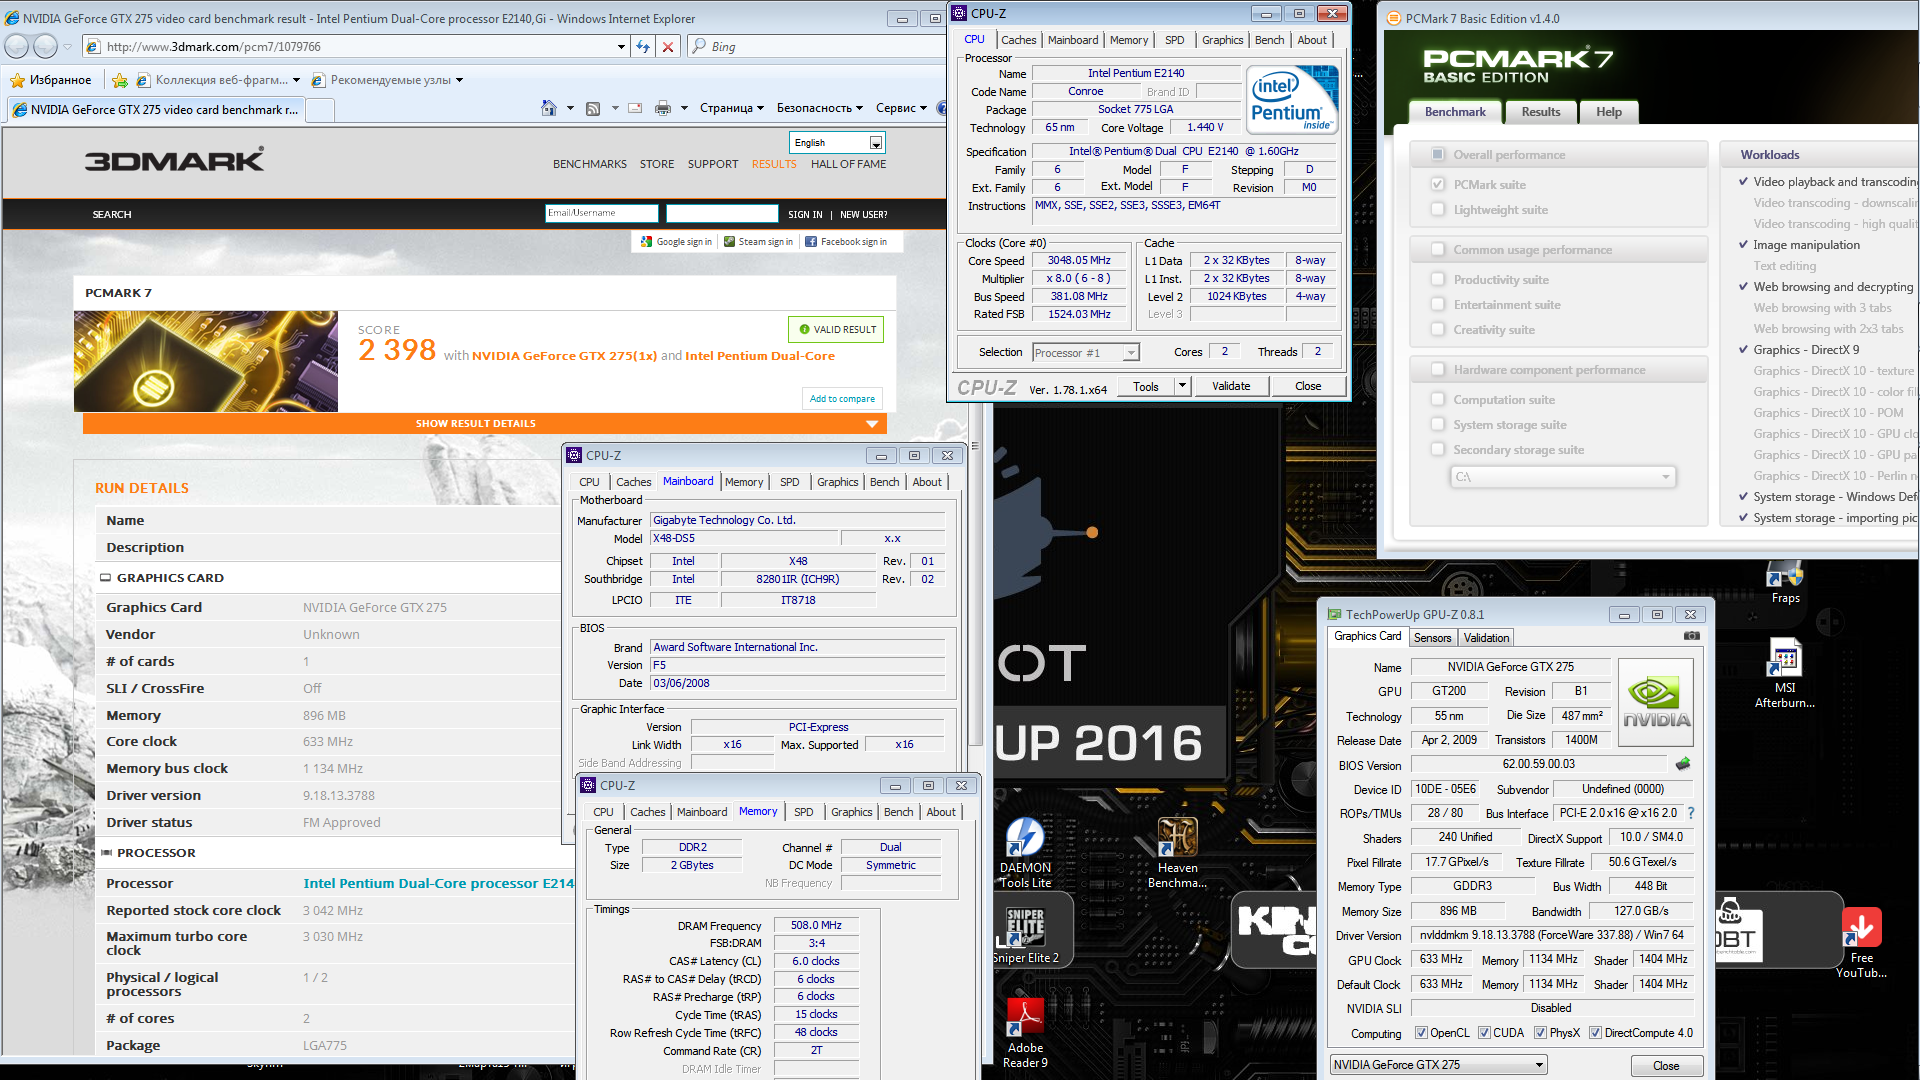The height and width of the screenshot is (1080, 1920).
Task: Toggle the PhysX checkbox in GPU-Z
Action: point(1540,1033)
